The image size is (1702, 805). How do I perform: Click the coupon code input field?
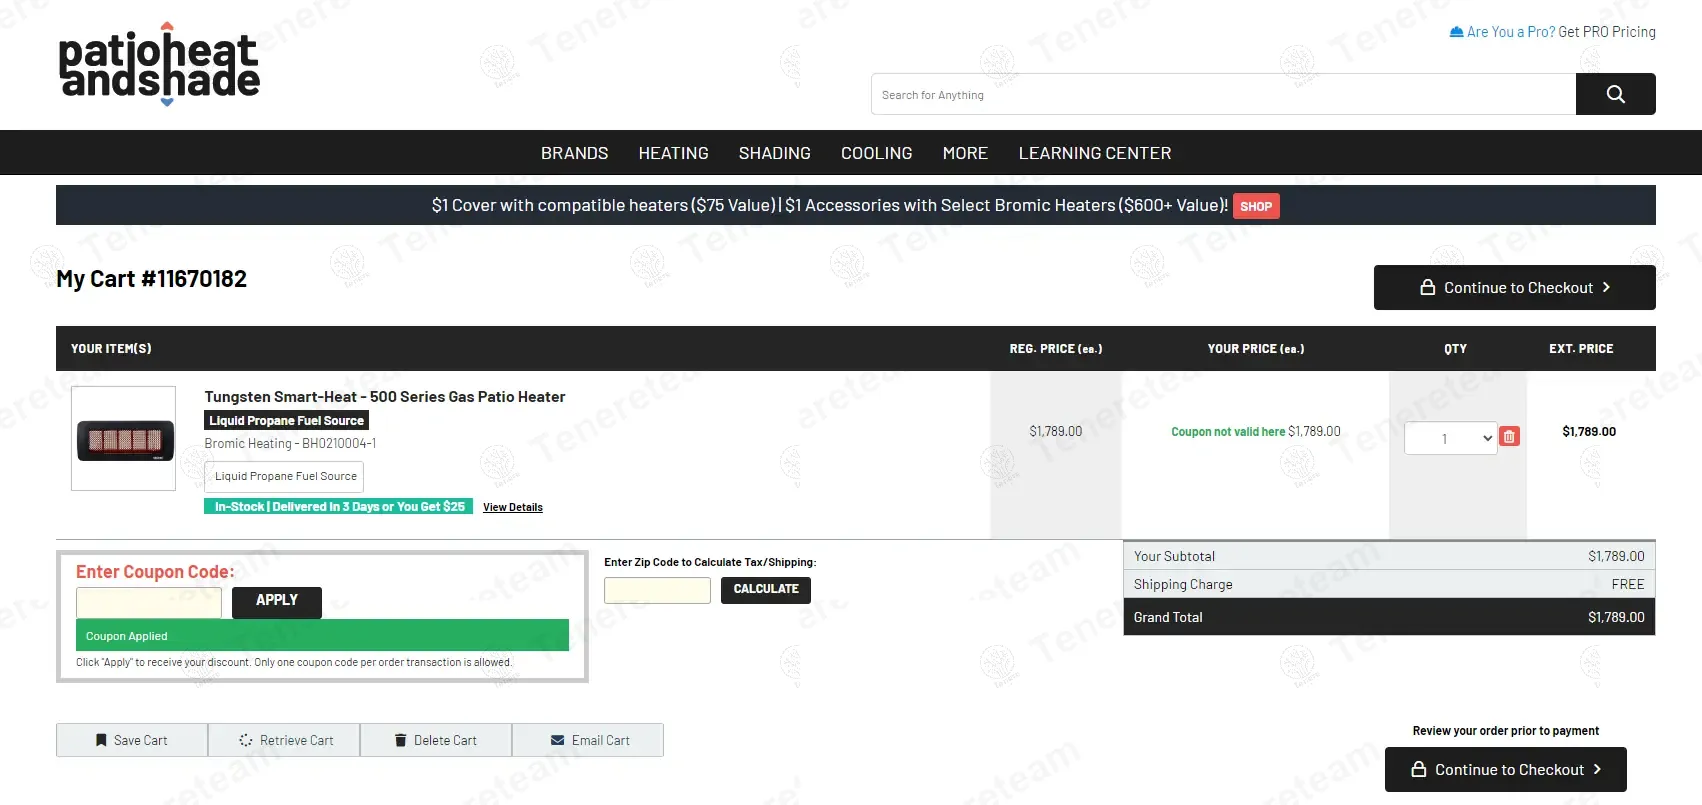[x=149, y=602]
